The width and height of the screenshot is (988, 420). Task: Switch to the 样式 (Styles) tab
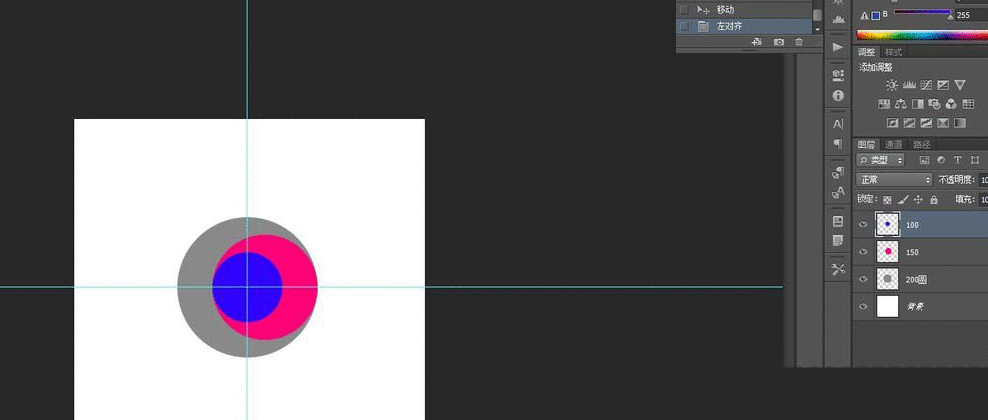coord(893,52)
